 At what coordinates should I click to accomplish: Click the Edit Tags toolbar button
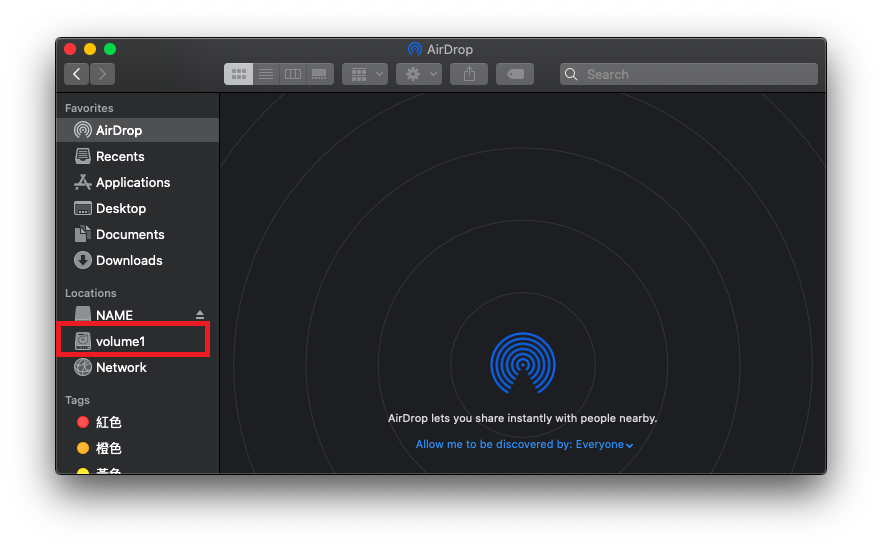[515, 74]
